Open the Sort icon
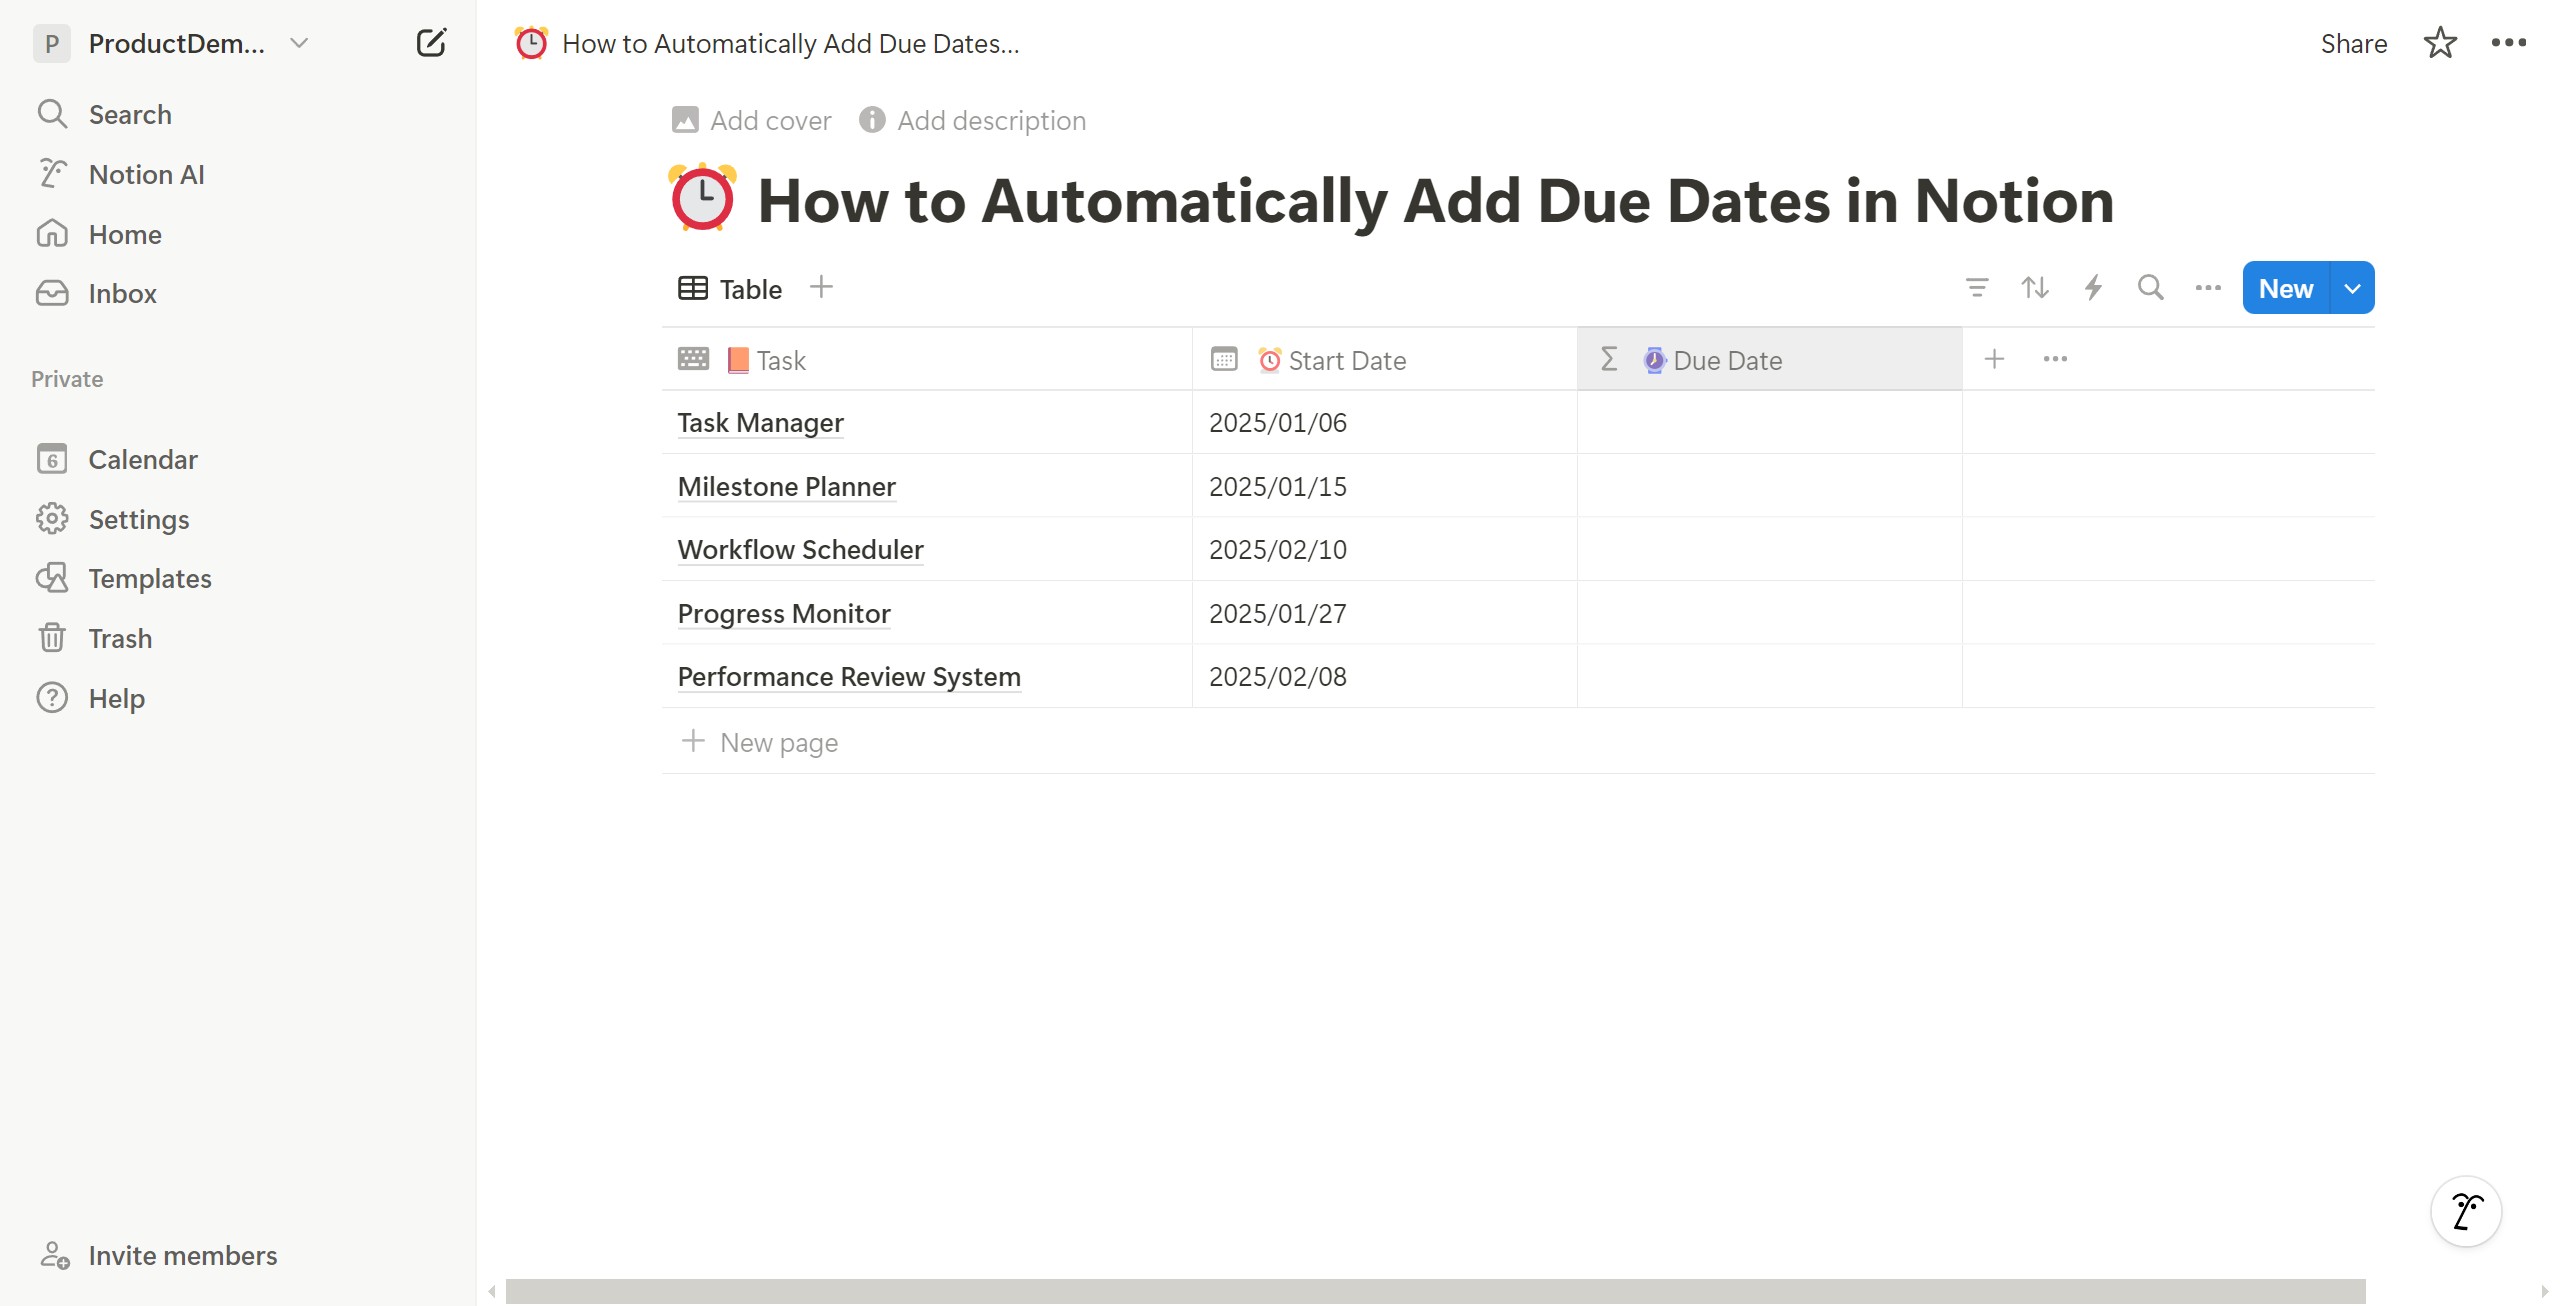This screenshot has height=1306, width=2561. (x=2034, y=288)
